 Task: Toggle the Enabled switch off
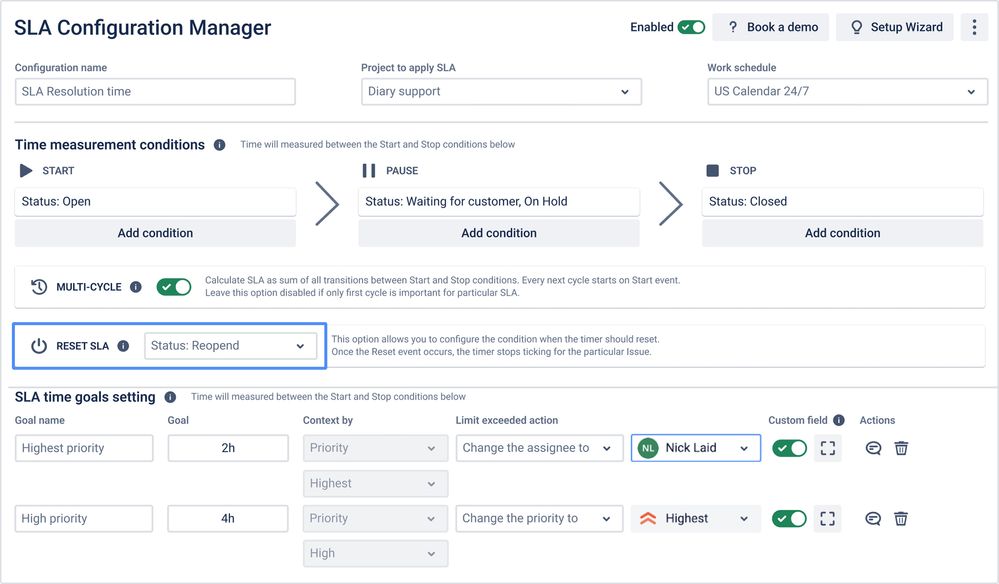tap(691, 27)
